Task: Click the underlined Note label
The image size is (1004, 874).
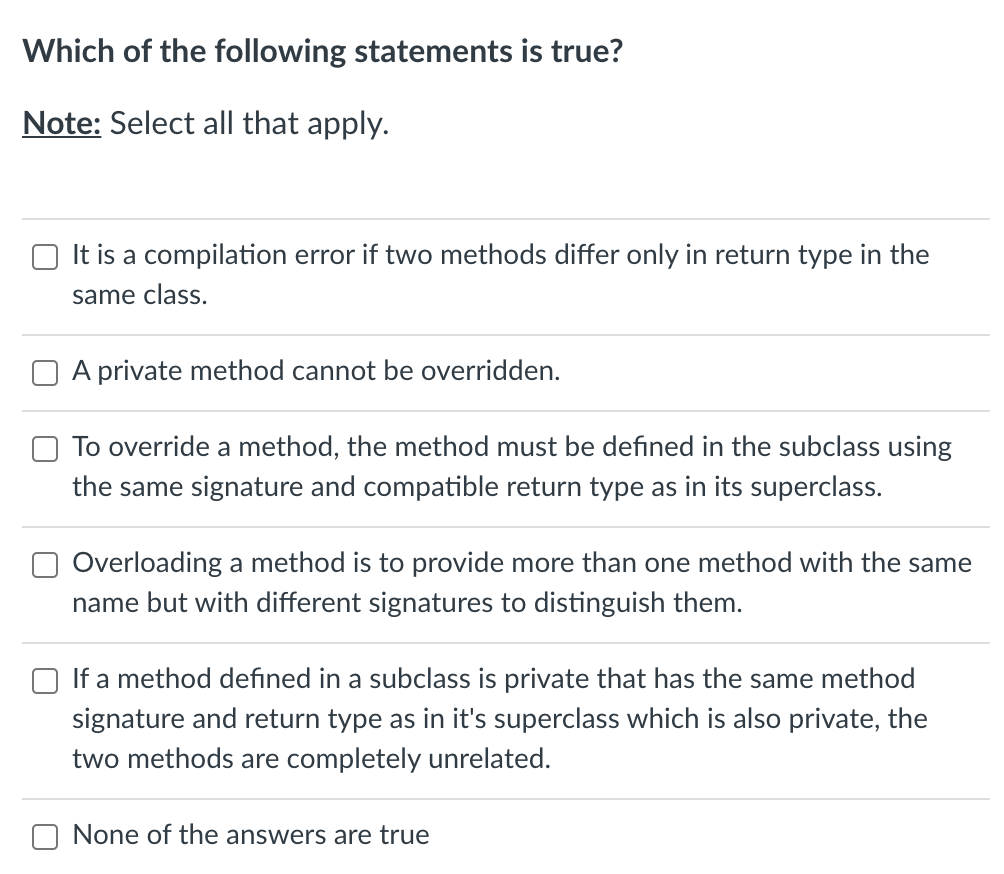Action: (61, 123)
